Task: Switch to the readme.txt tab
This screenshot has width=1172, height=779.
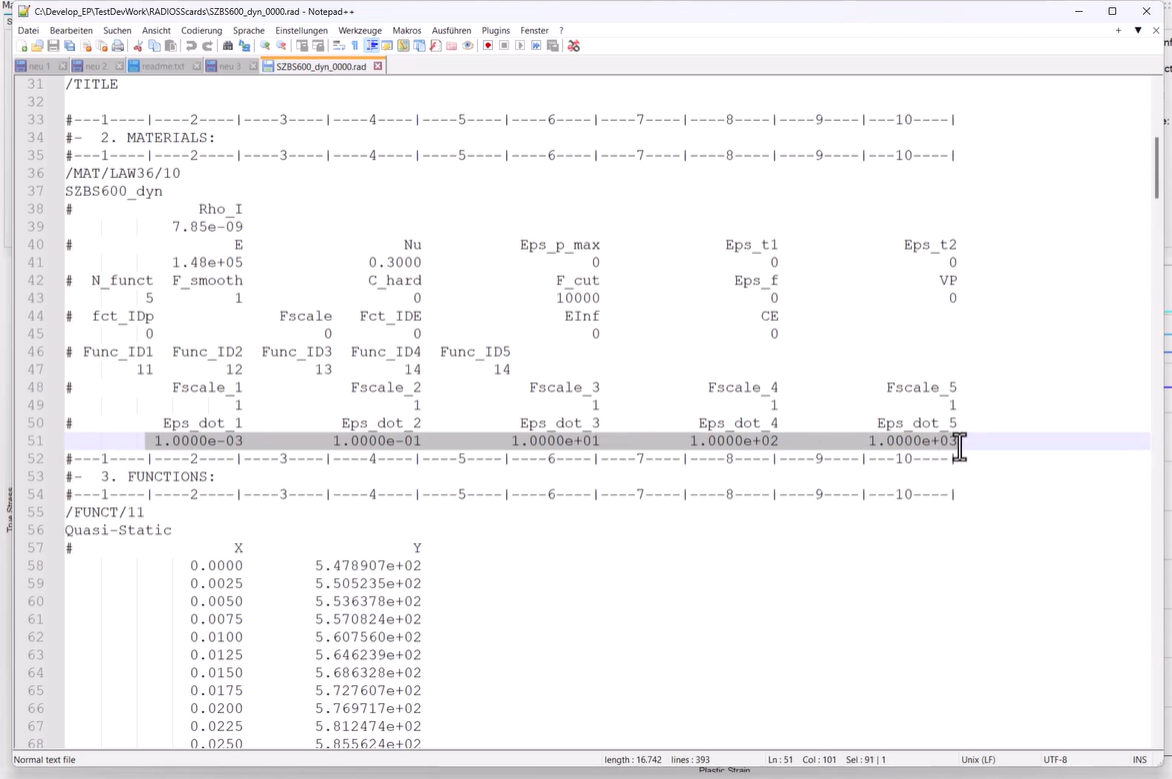Action: [x=162, y=66]
